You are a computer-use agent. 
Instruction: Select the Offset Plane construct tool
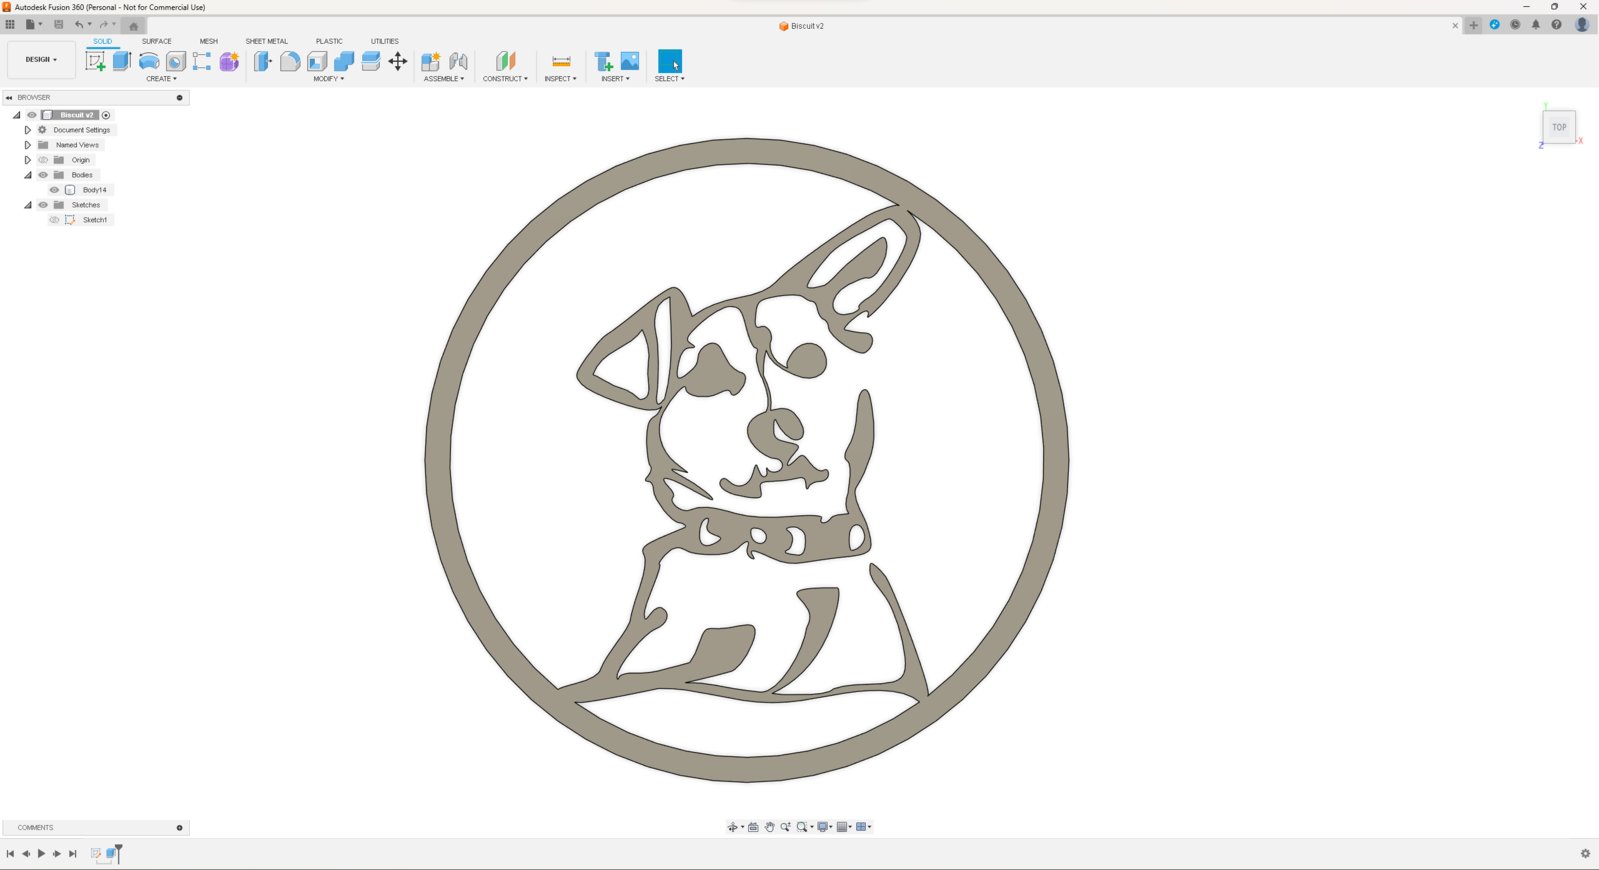click(505, 61)
